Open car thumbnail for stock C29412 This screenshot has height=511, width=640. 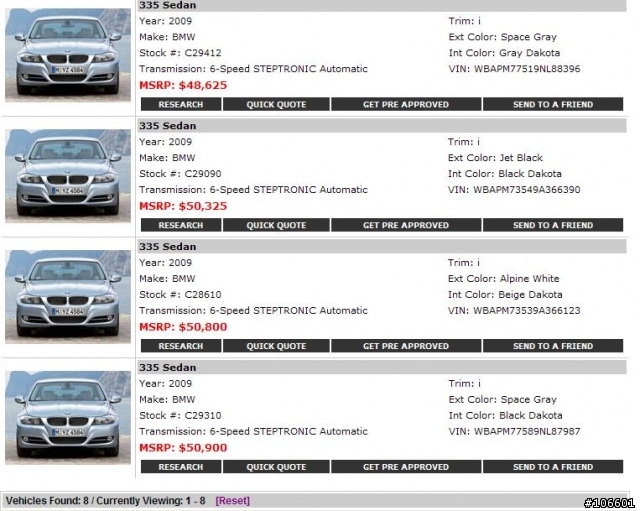pos(68,55)
